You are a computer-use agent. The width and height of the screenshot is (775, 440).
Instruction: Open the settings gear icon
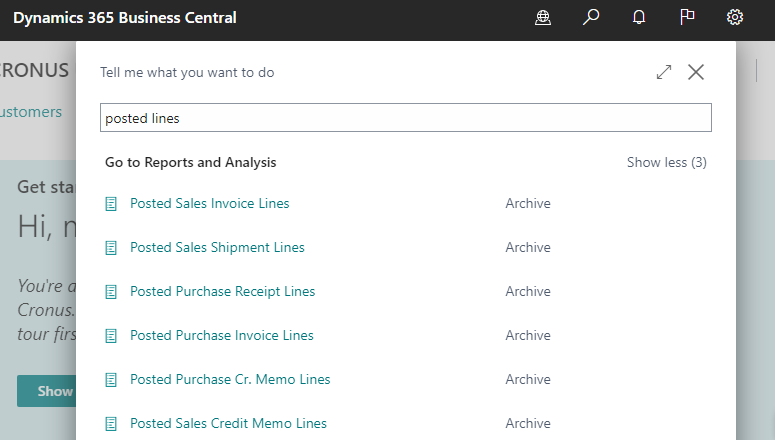click(x=735, y=17)
